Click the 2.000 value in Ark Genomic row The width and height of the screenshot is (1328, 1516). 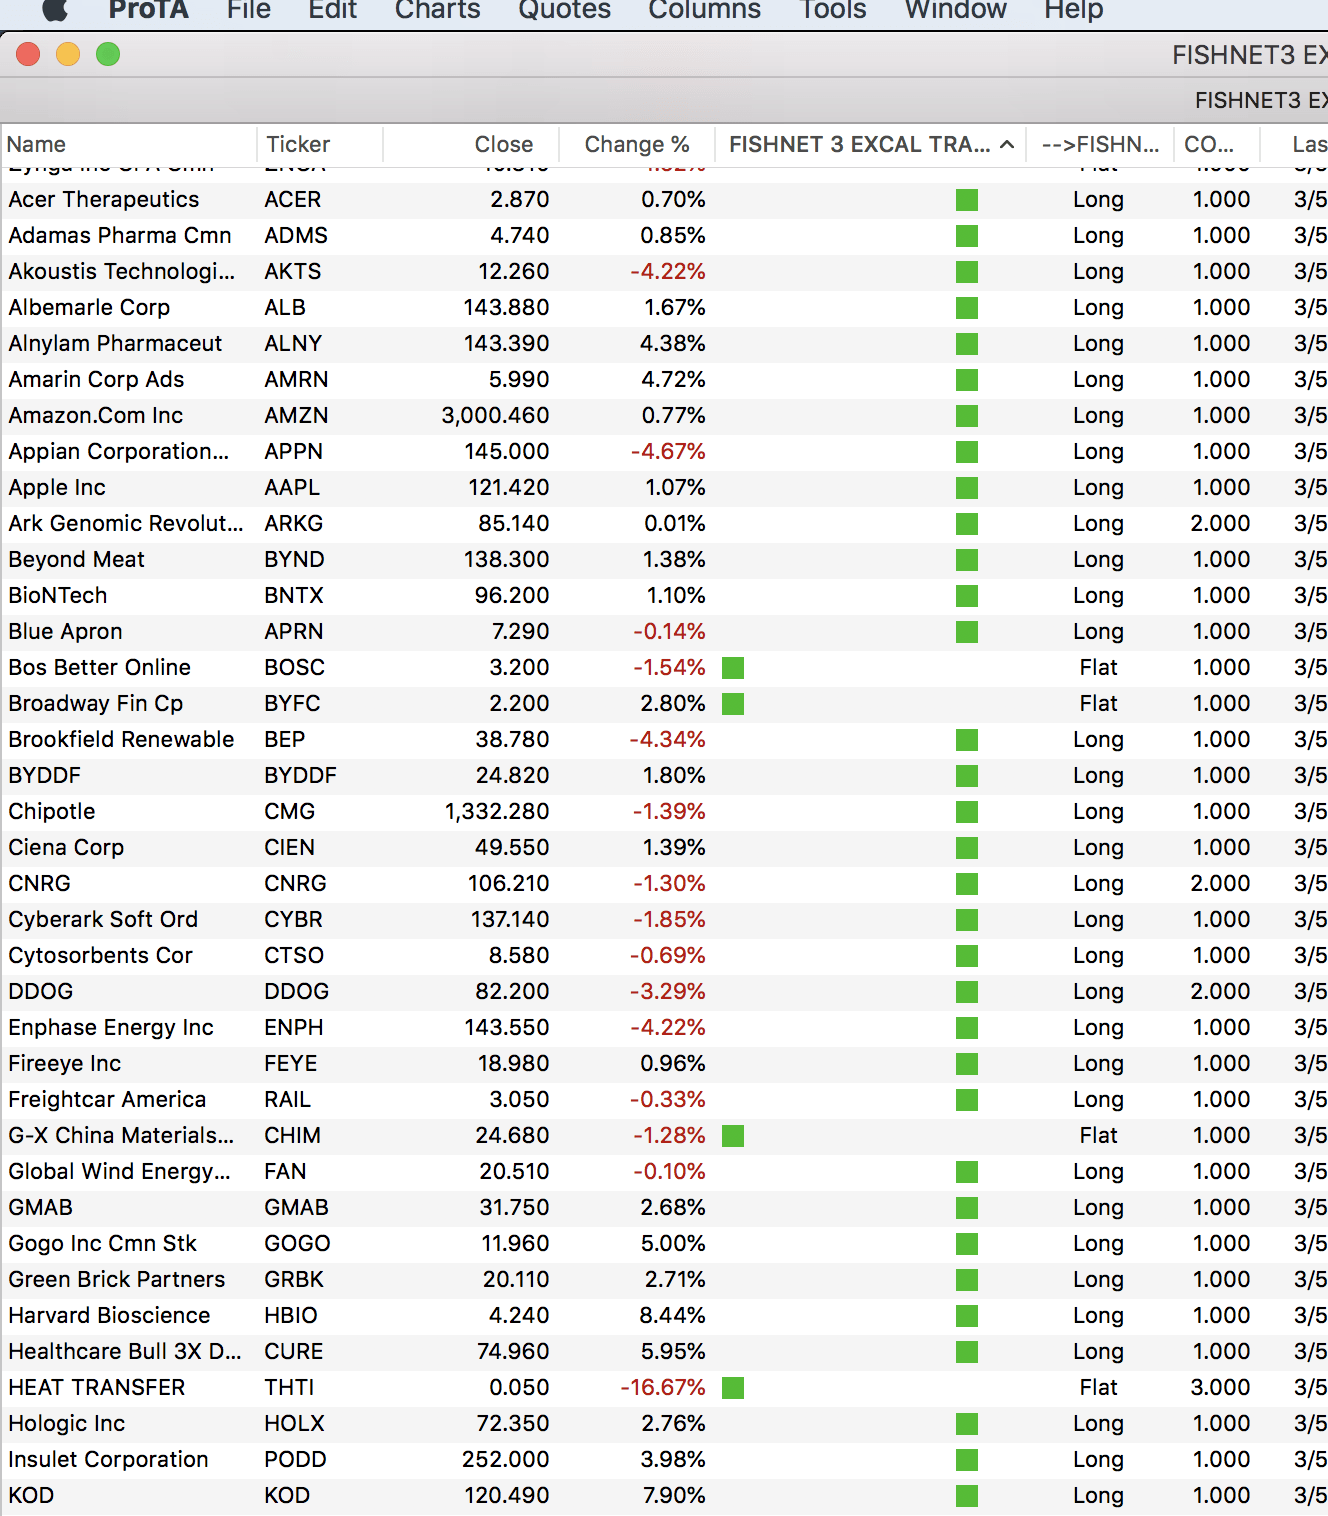coord(1221,523)
